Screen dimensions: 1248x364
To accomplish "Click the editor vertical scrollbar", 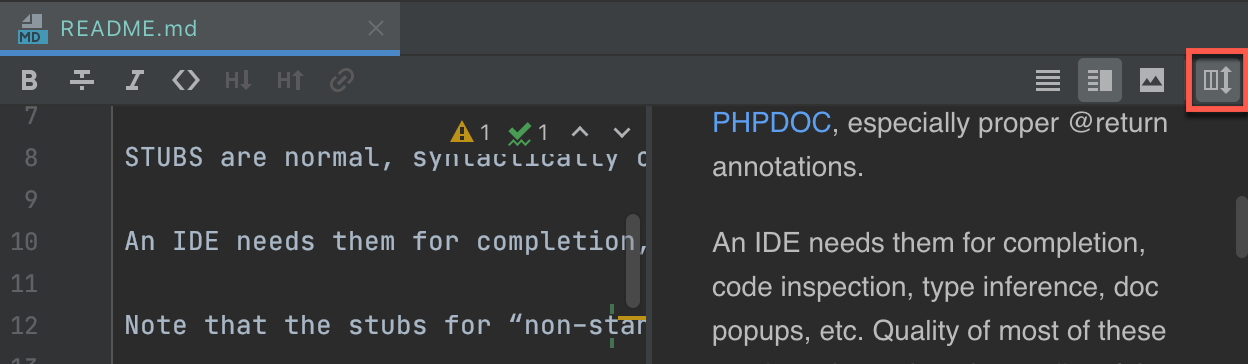I will pyautogui.click(x=632, y=260).
